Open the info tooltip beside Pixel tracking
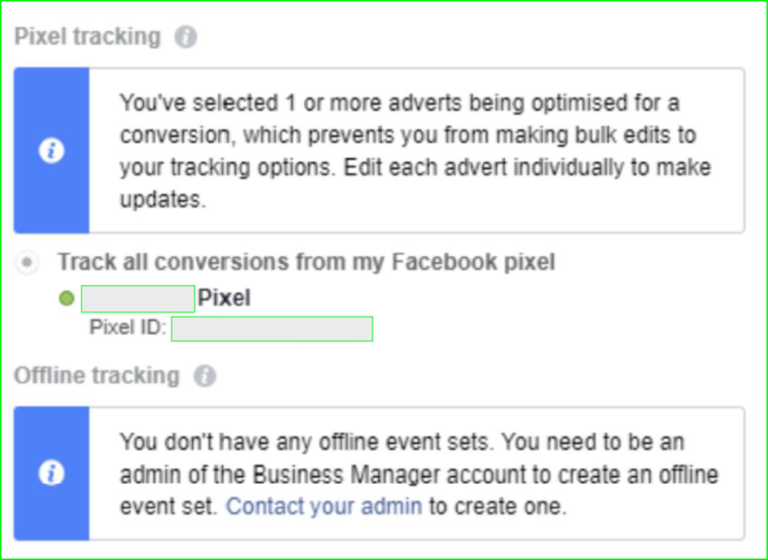This screenshot has height=560, width=768. coord(186,37)
